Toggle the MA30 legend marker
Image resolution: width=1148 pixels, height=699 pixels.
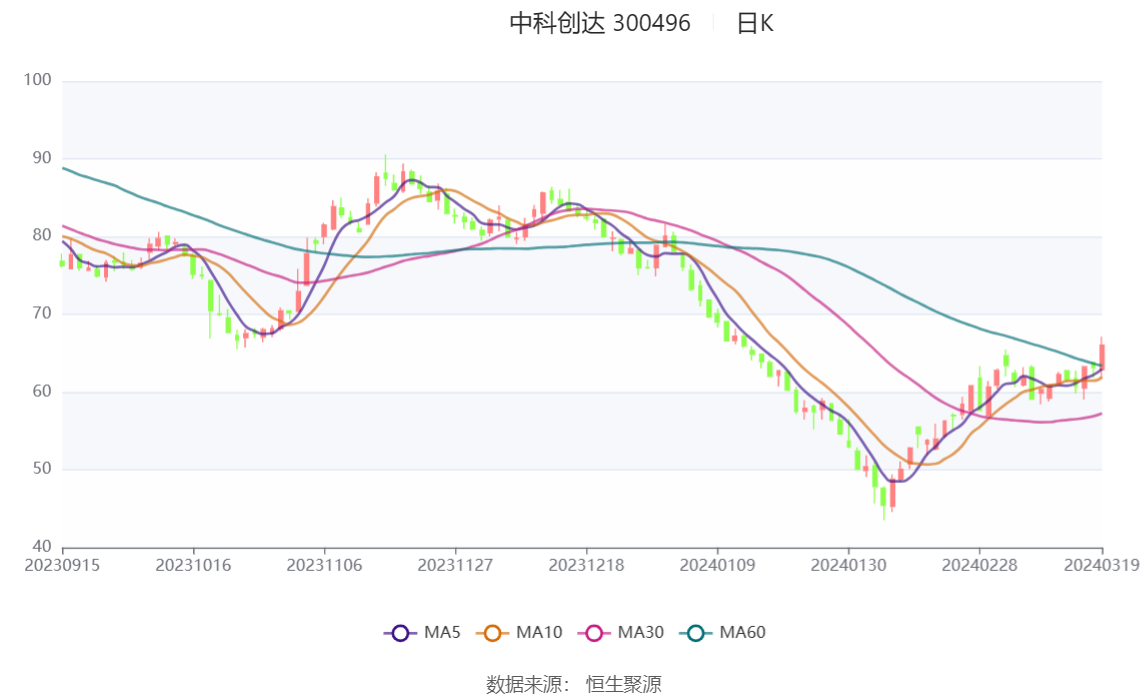click(x=594, y=633)
